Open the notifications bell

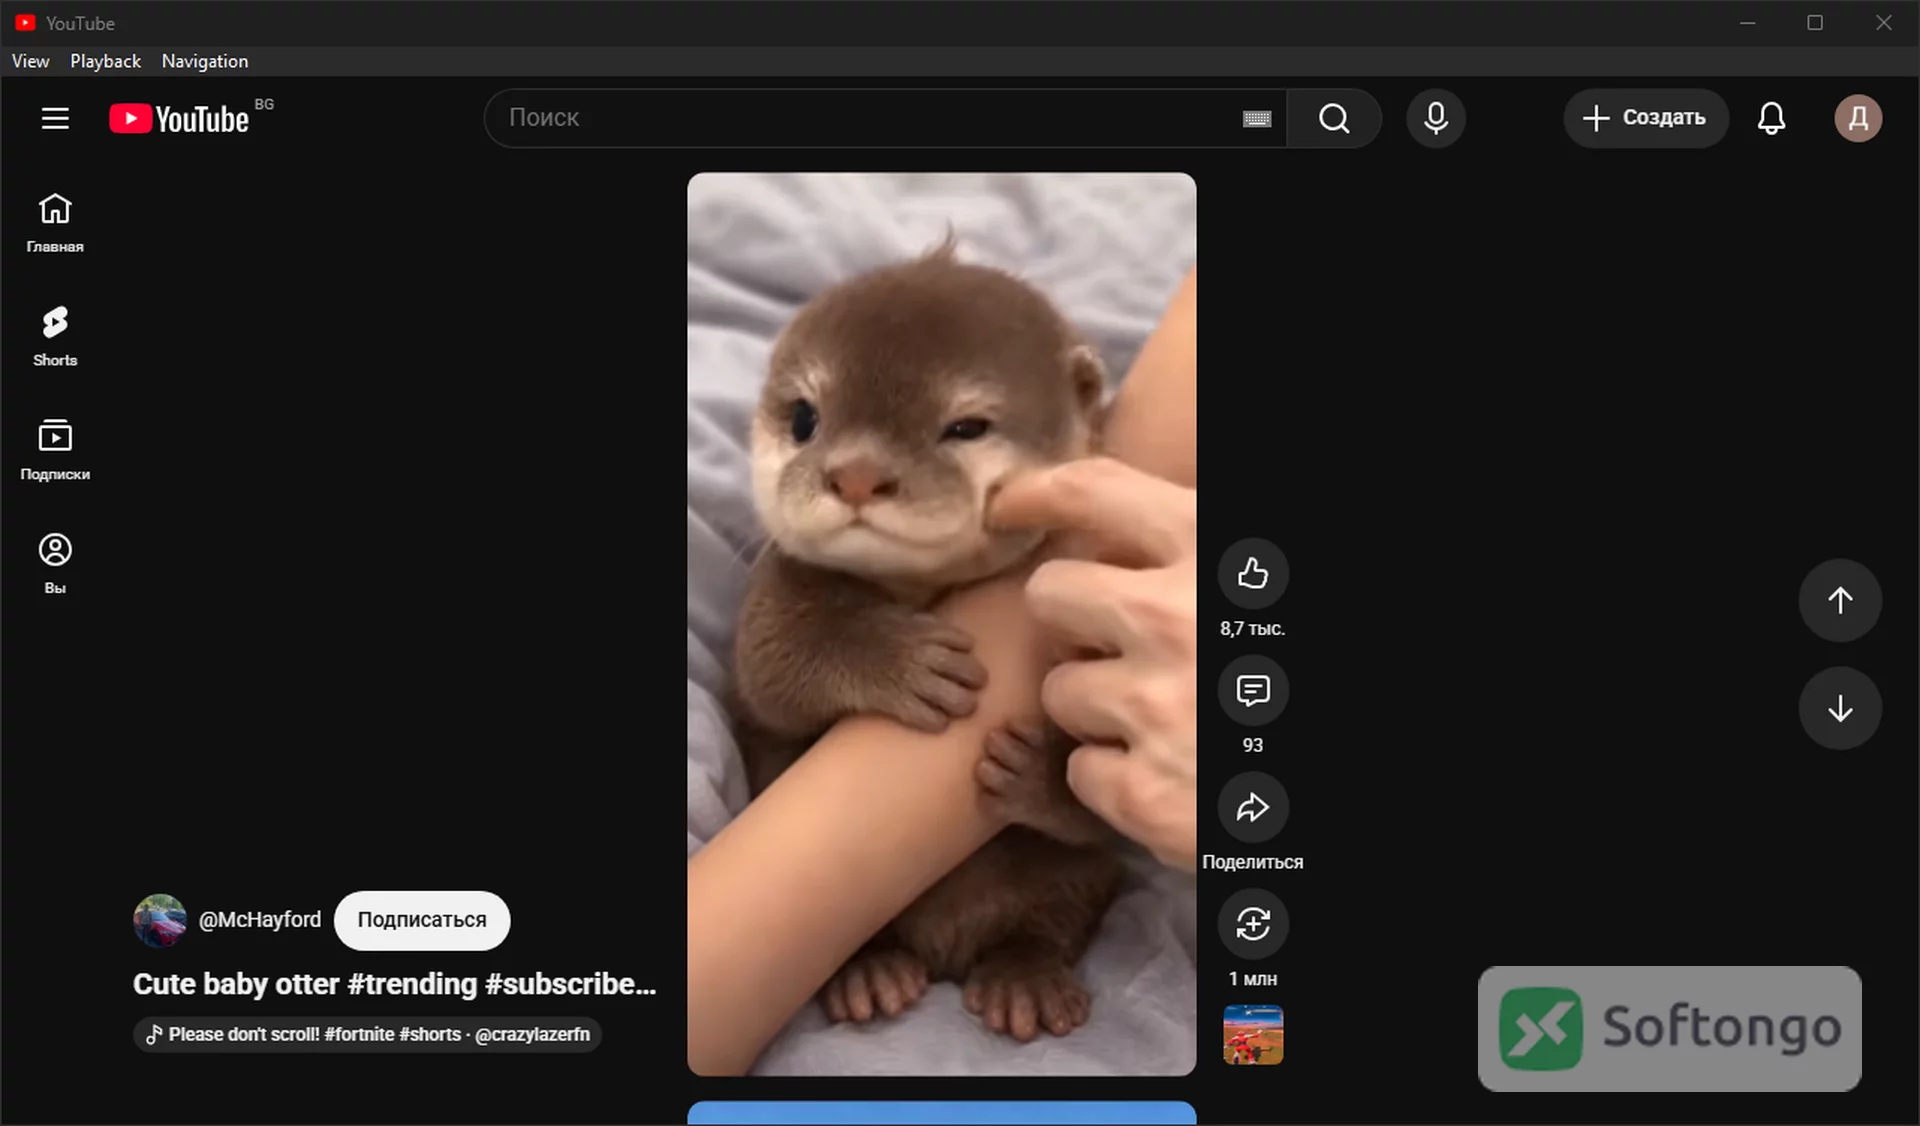click(1771, 118)
